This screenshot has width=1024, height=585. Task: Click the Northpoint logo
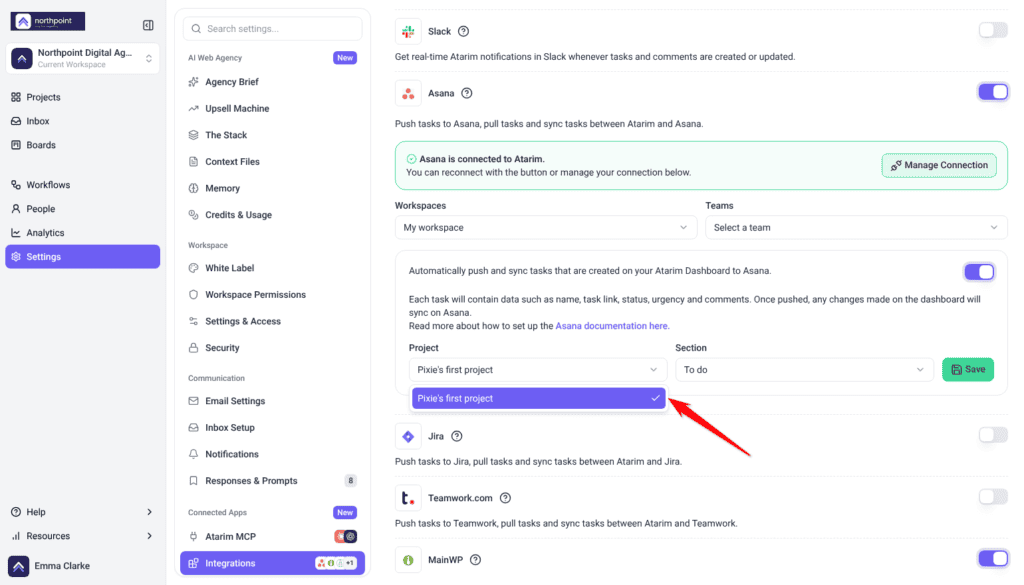(x=48, y=22)
